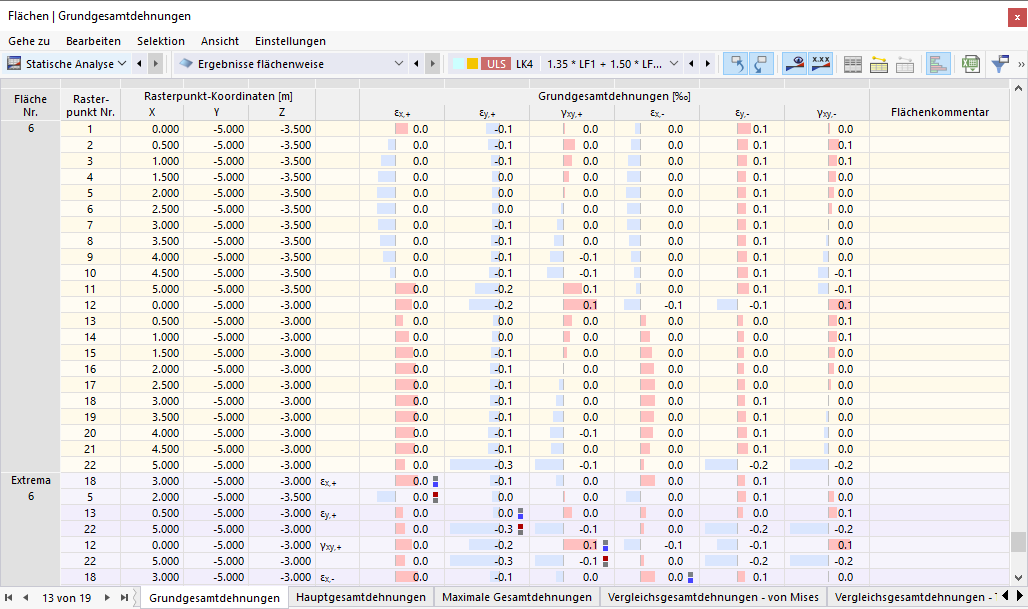
Task: Open the Selektion menu
Action: (x=161, y=41)
